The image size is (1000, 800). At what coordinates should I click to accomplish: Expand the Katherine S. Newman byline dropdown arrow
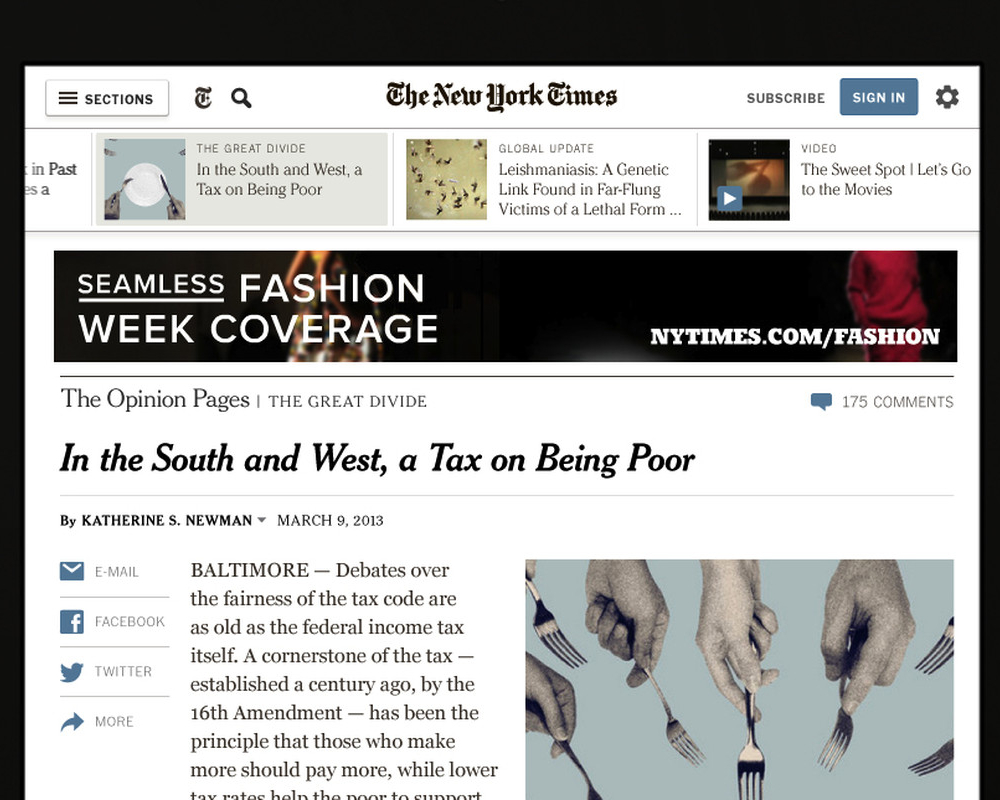(x=261, y=520)
